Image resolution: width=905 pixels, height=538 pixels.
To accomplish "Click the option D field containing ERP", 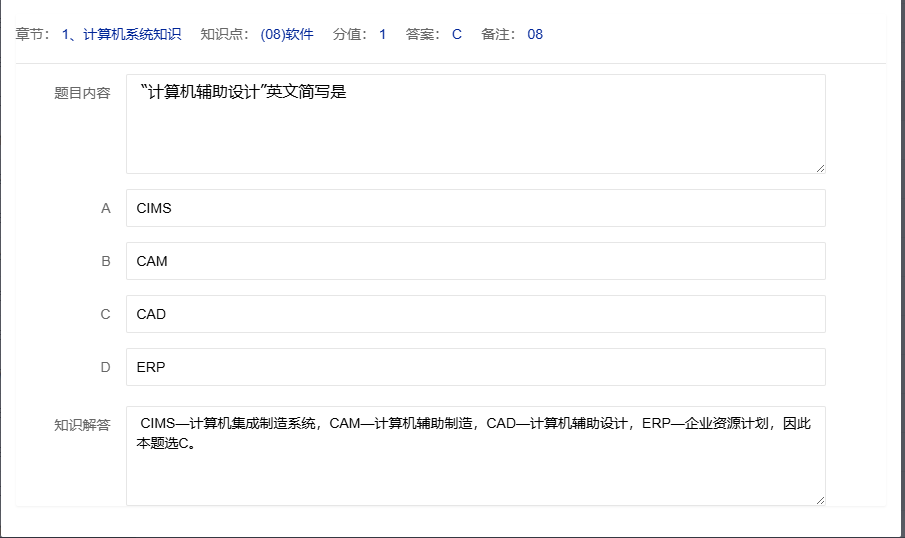I will 475,367.
